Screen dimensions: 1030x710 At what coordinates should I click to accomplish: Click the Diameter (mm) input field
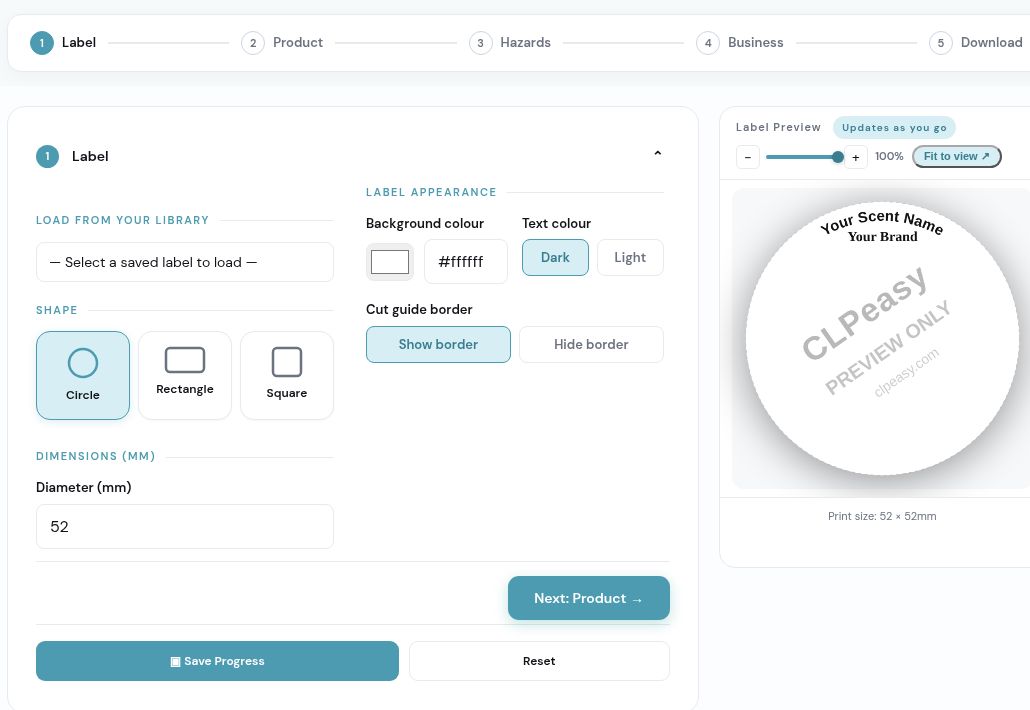[x=185, y=527]
